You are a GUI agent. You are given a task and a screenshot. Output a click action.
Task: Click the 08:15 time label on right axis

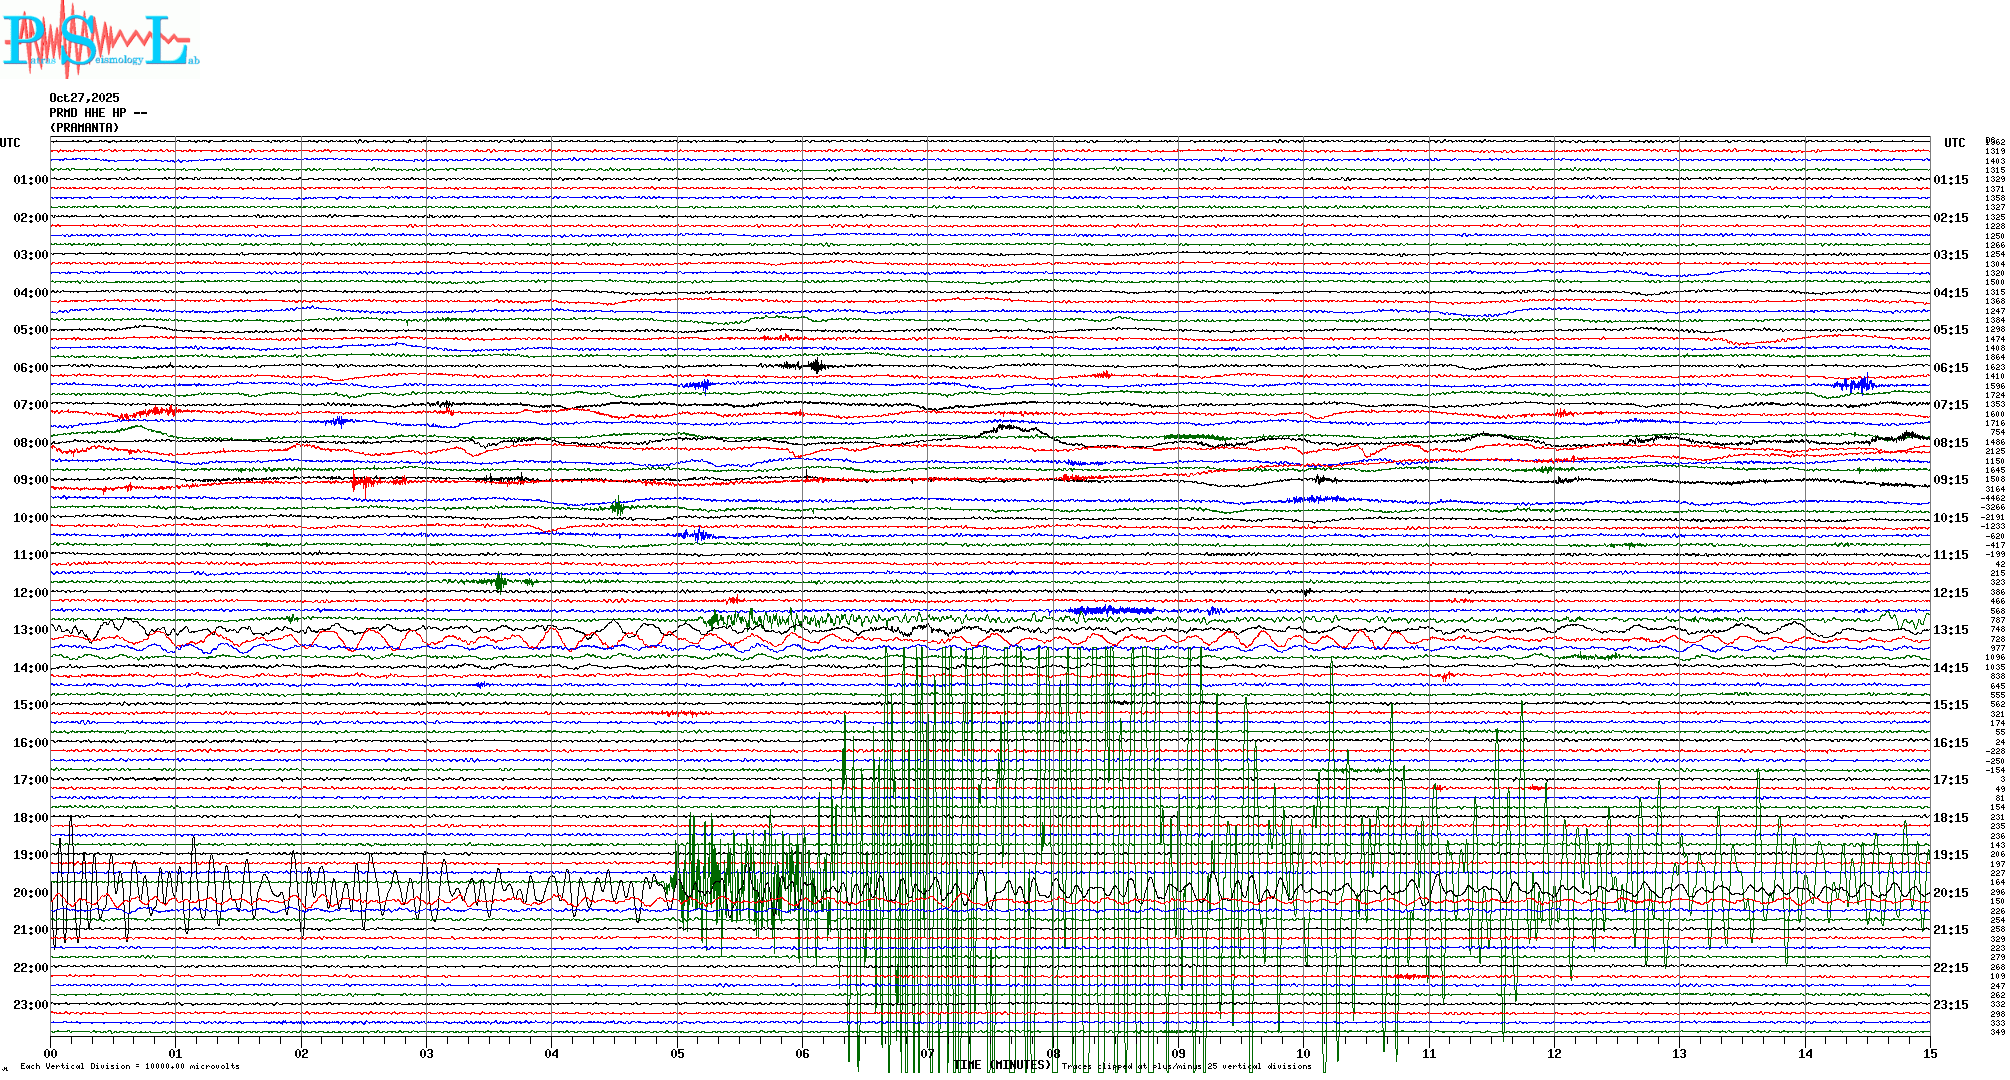pos(1950,443)
